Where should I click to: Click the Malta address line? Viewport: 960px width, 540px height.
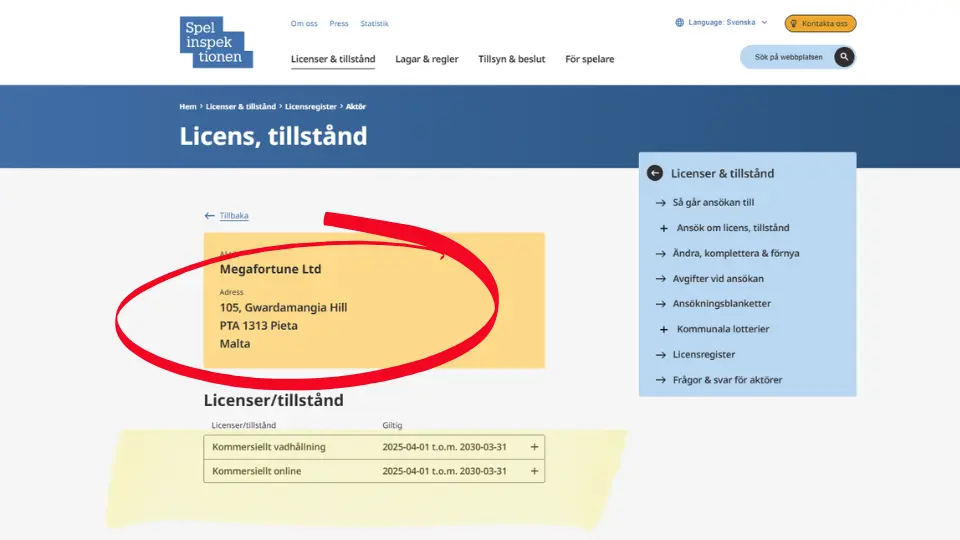[235, 343]
